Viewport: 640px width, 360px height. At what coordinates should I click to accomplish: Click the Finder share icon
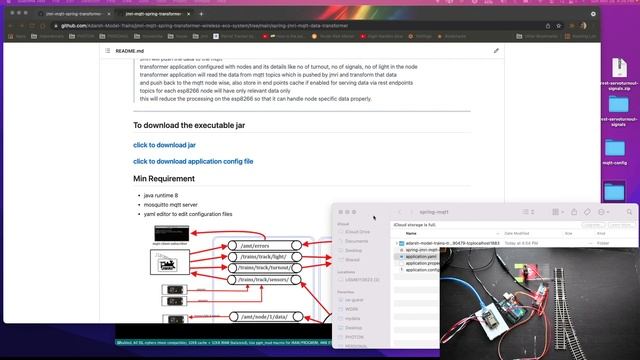pyautogui.click(x=574, y=212)
